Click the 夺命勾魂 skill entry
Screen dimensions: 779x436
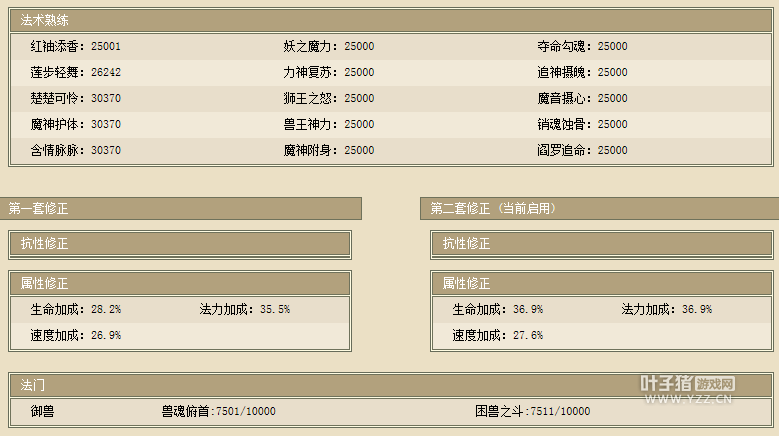point(582,46)
